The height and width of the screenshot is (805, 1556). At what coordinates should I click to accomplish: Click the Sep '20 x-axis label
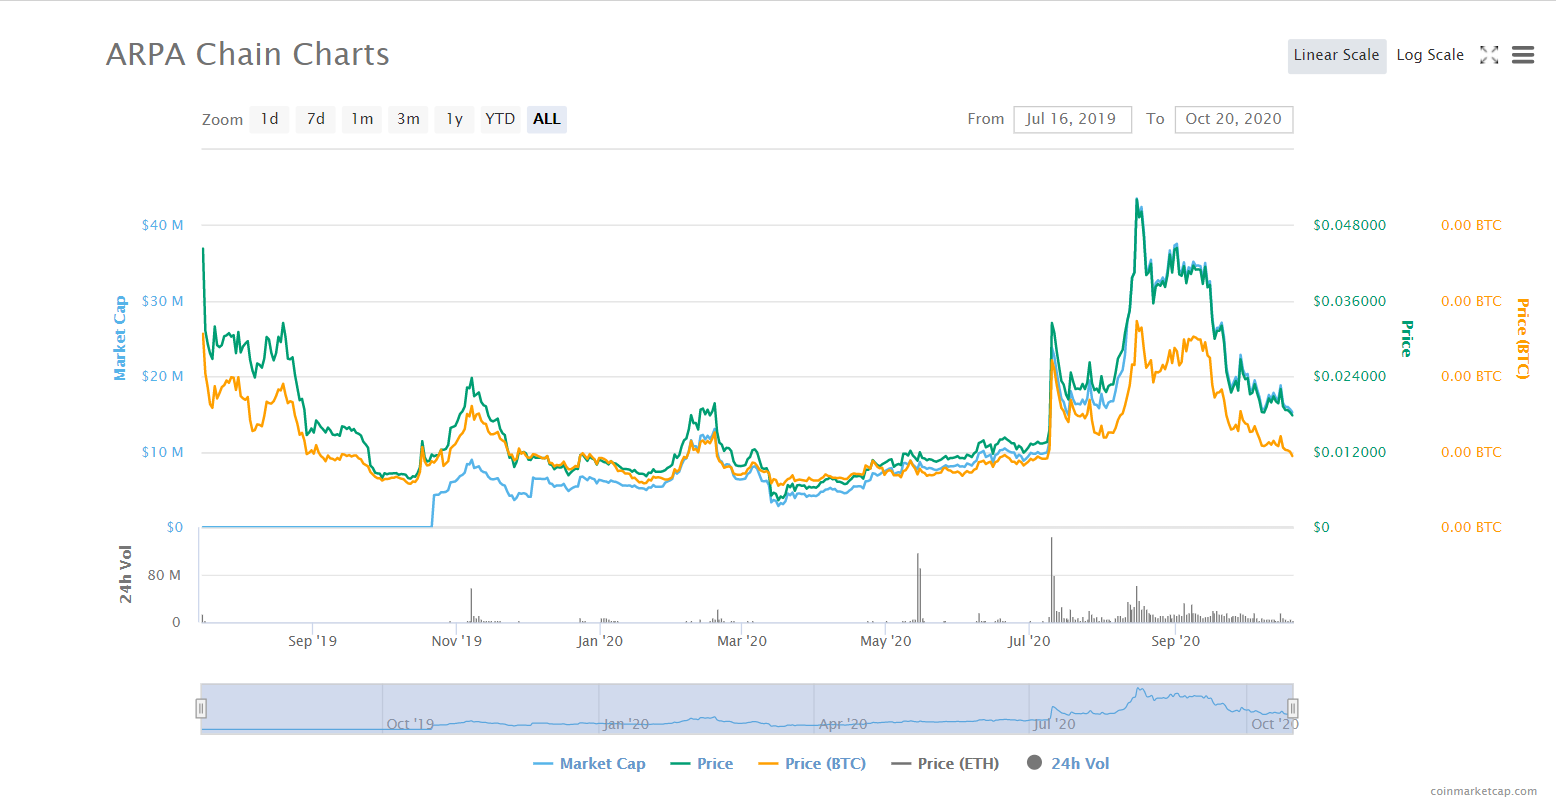coord(1176,641)
